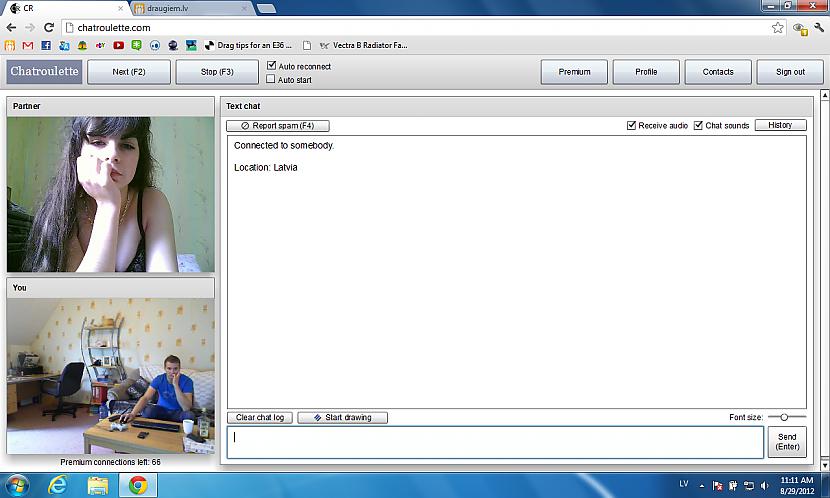Click the Sign out button
The height and width of the screenshot is (498, 830).
790,71
